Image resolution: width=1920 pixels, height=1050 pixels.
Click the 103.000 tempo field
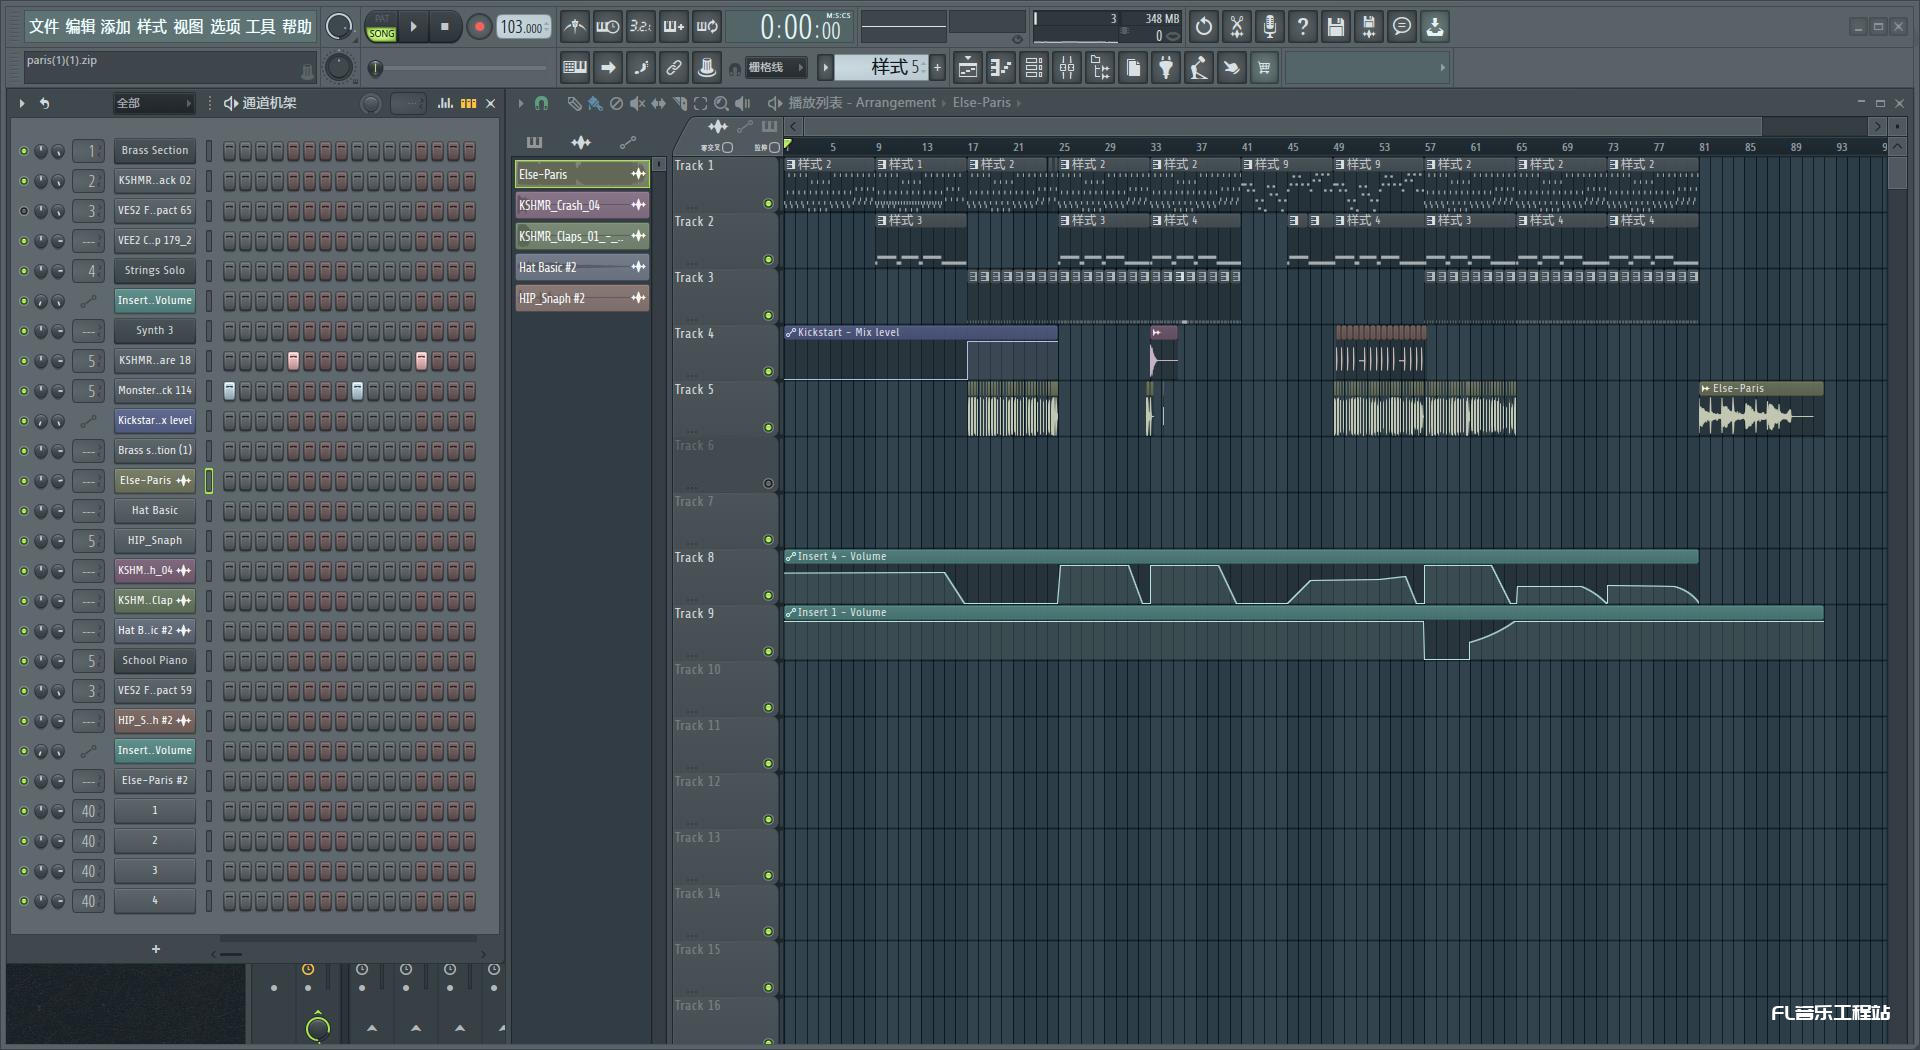point(523,27)
